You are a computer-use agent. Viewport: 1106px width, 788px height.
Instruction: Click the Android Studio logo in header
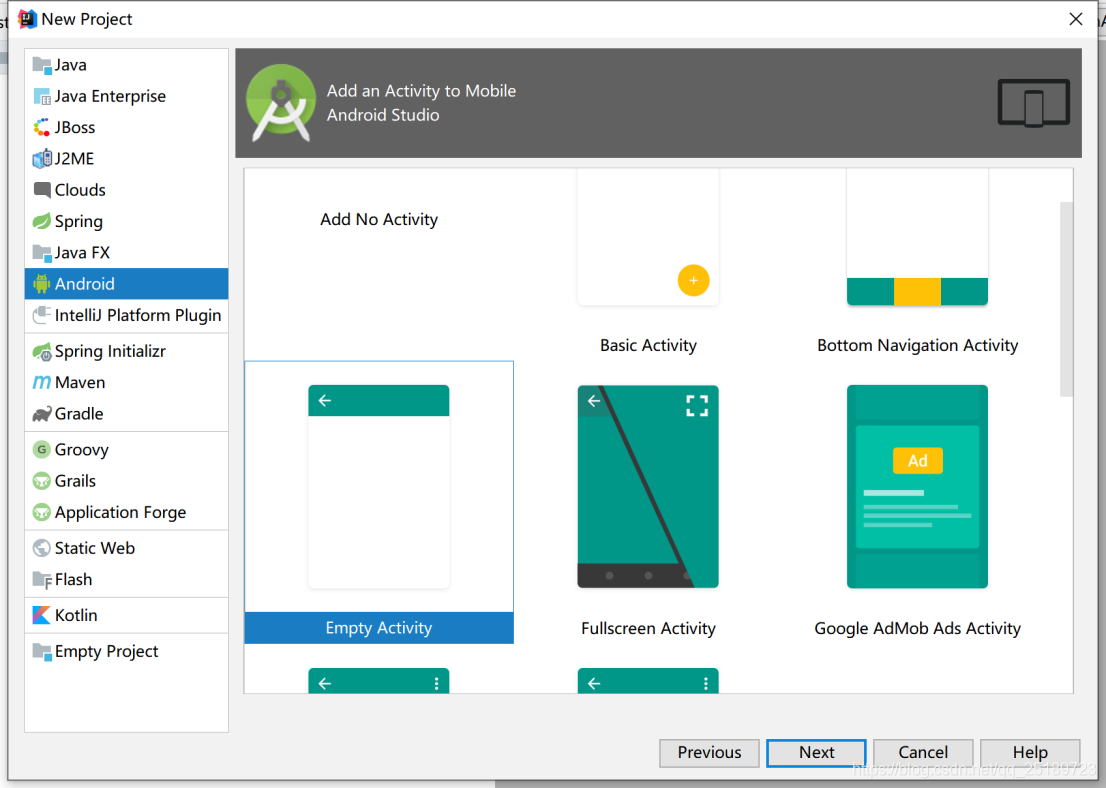281,103
